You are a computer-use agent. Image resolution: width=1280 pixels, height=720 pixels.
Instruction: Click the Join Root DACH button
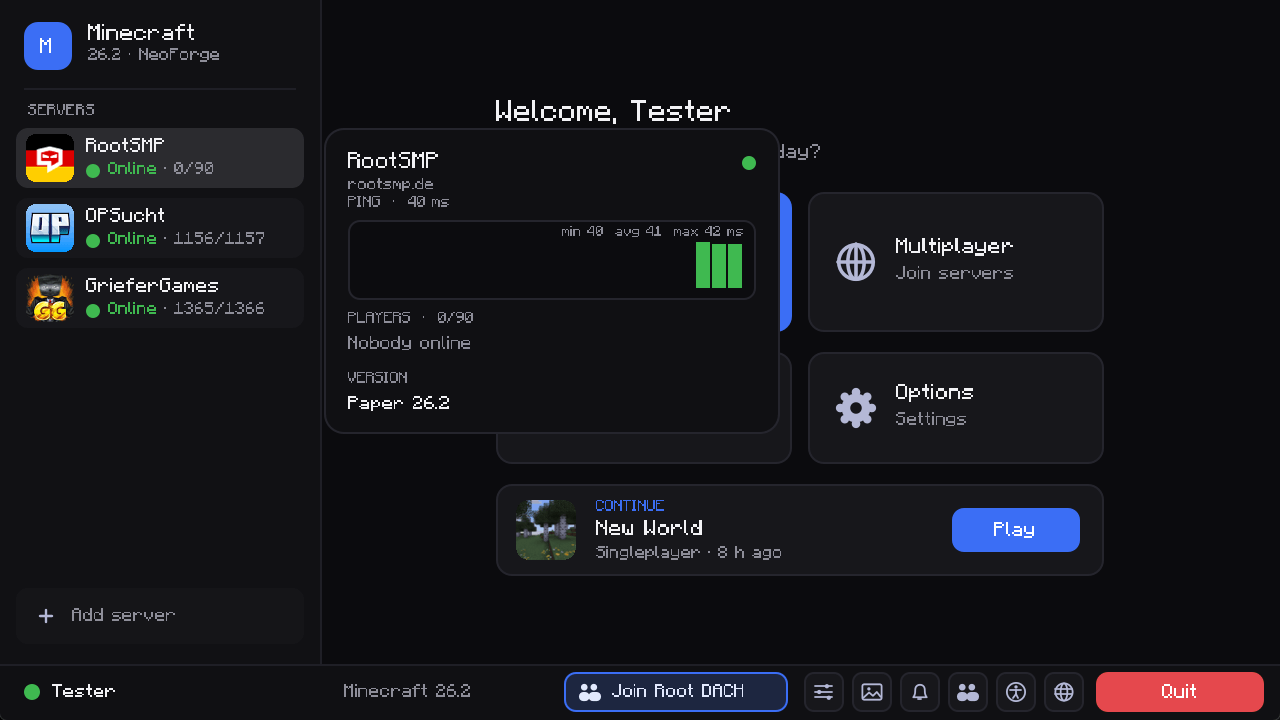click(x=676, y=692)
